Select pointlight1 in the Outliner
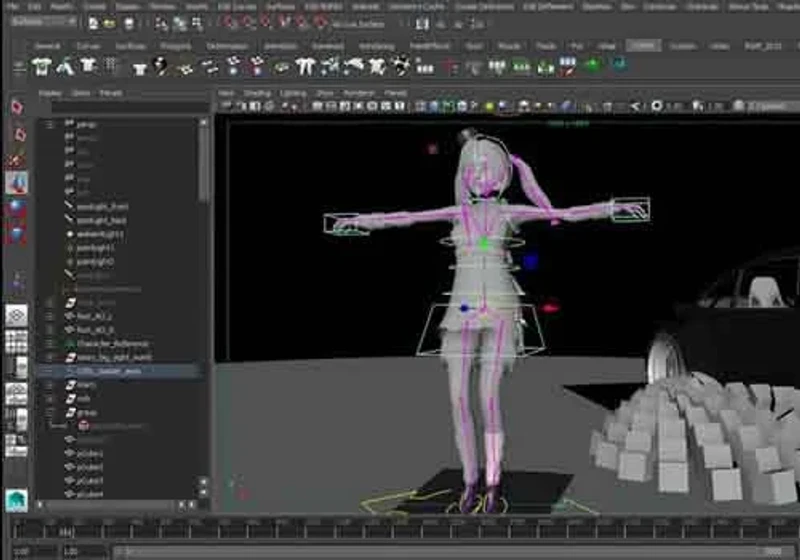 [95, 248]
